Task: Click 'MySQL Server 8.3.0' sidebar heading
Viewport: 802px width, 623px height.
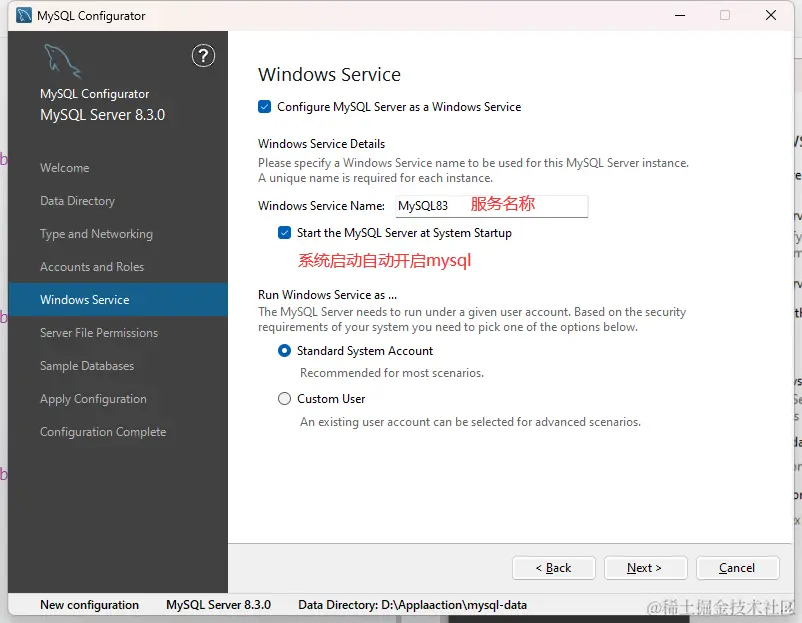Action: (x=102, y=115)
